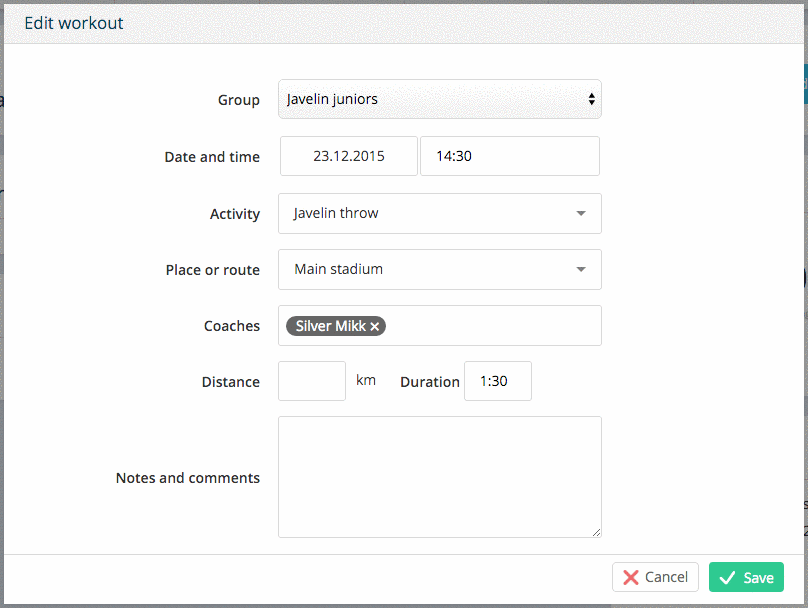Click the Duration field showing 1:30

click(x=498, y=381)
